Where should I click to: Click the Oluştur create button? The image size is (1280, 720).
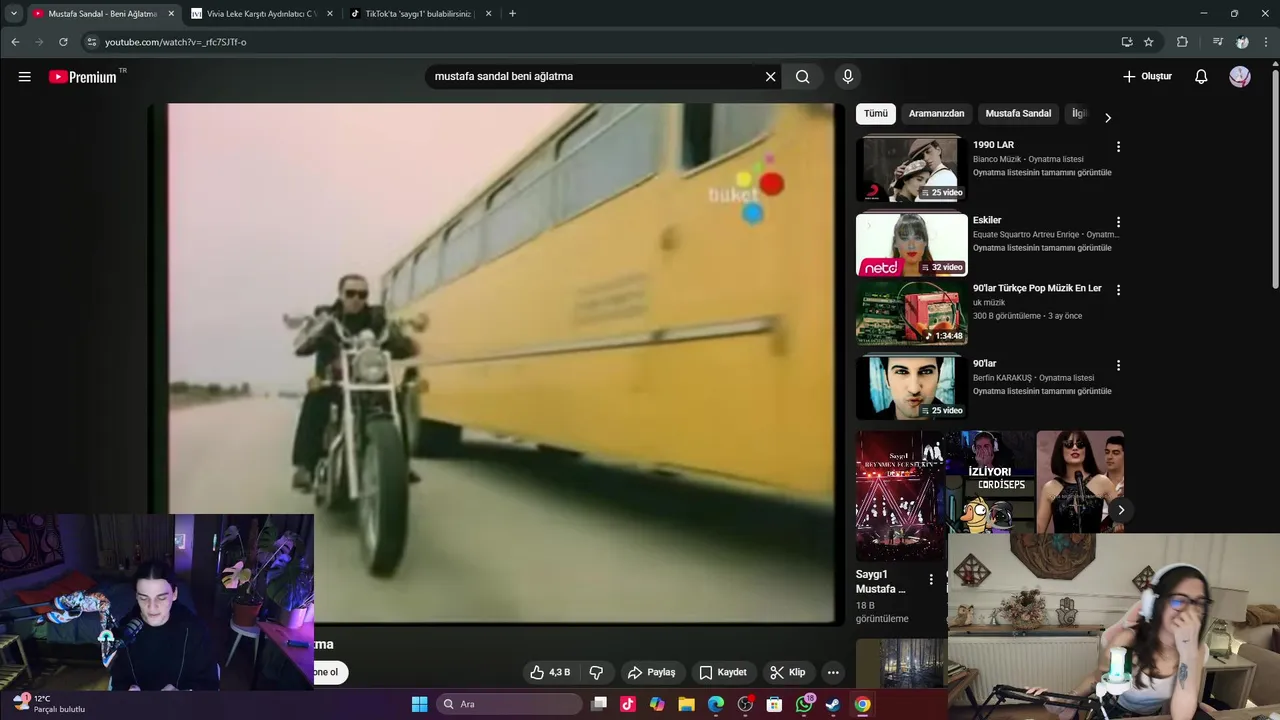pyautogui.click(x=1147, y=76)
